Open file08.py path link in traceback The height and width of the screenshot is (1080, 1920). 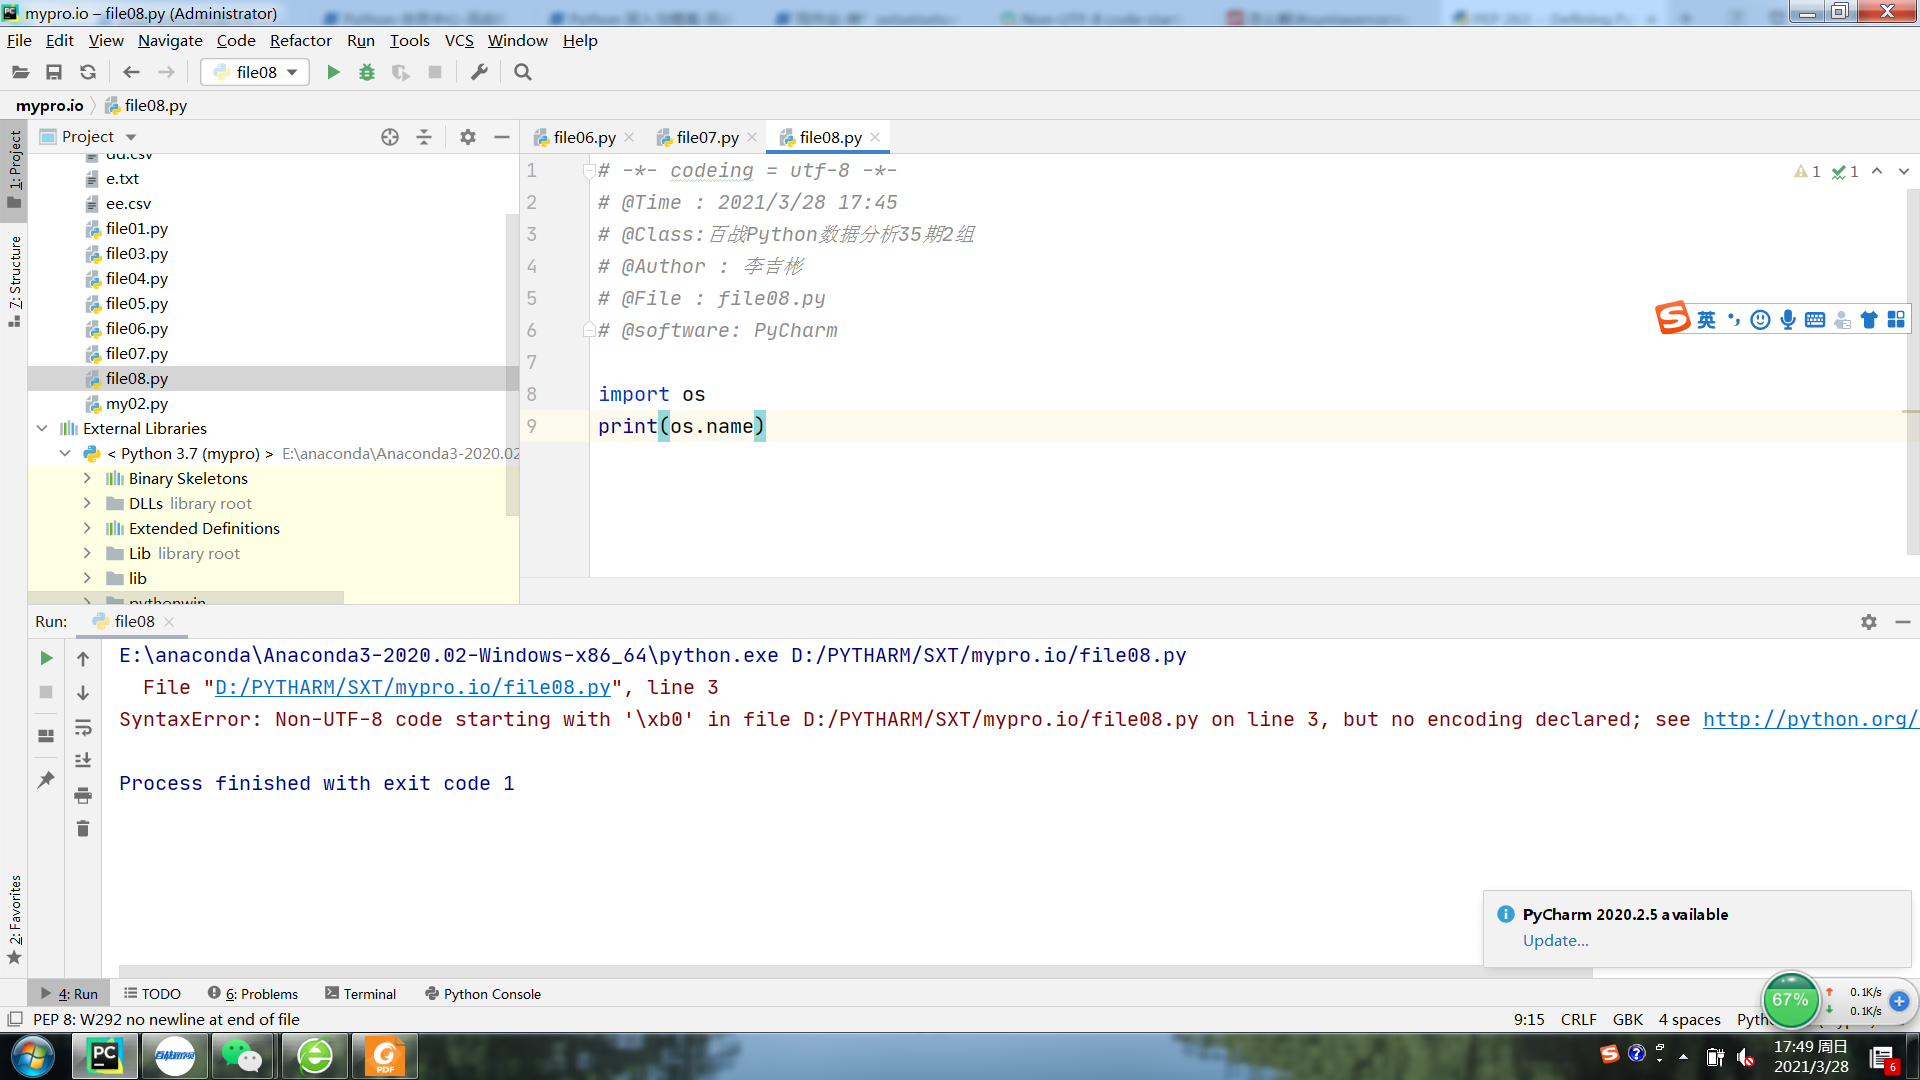(x=413, y=687)
